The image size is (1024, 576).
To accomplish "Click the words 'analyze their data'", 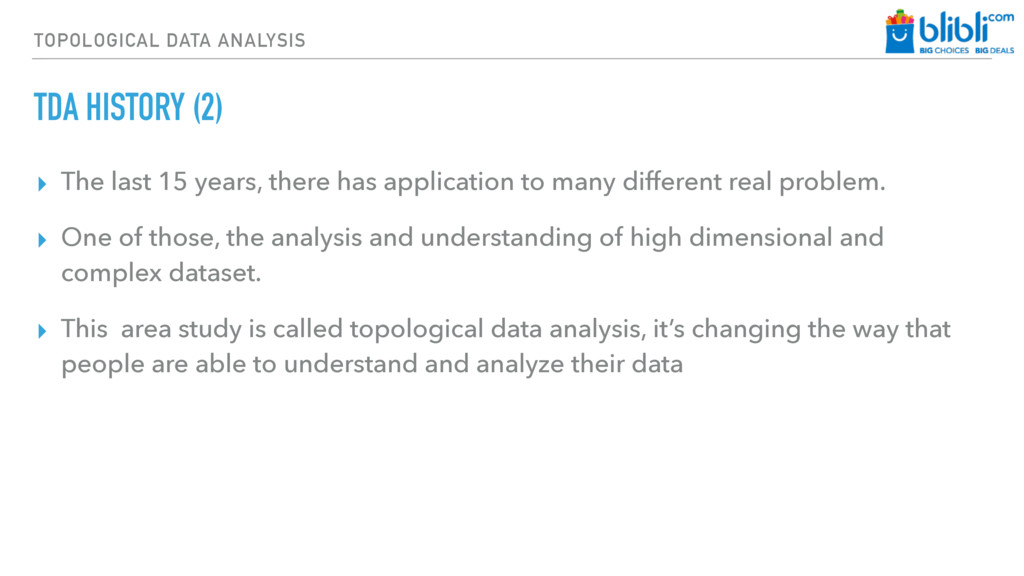I will (579, 364).
